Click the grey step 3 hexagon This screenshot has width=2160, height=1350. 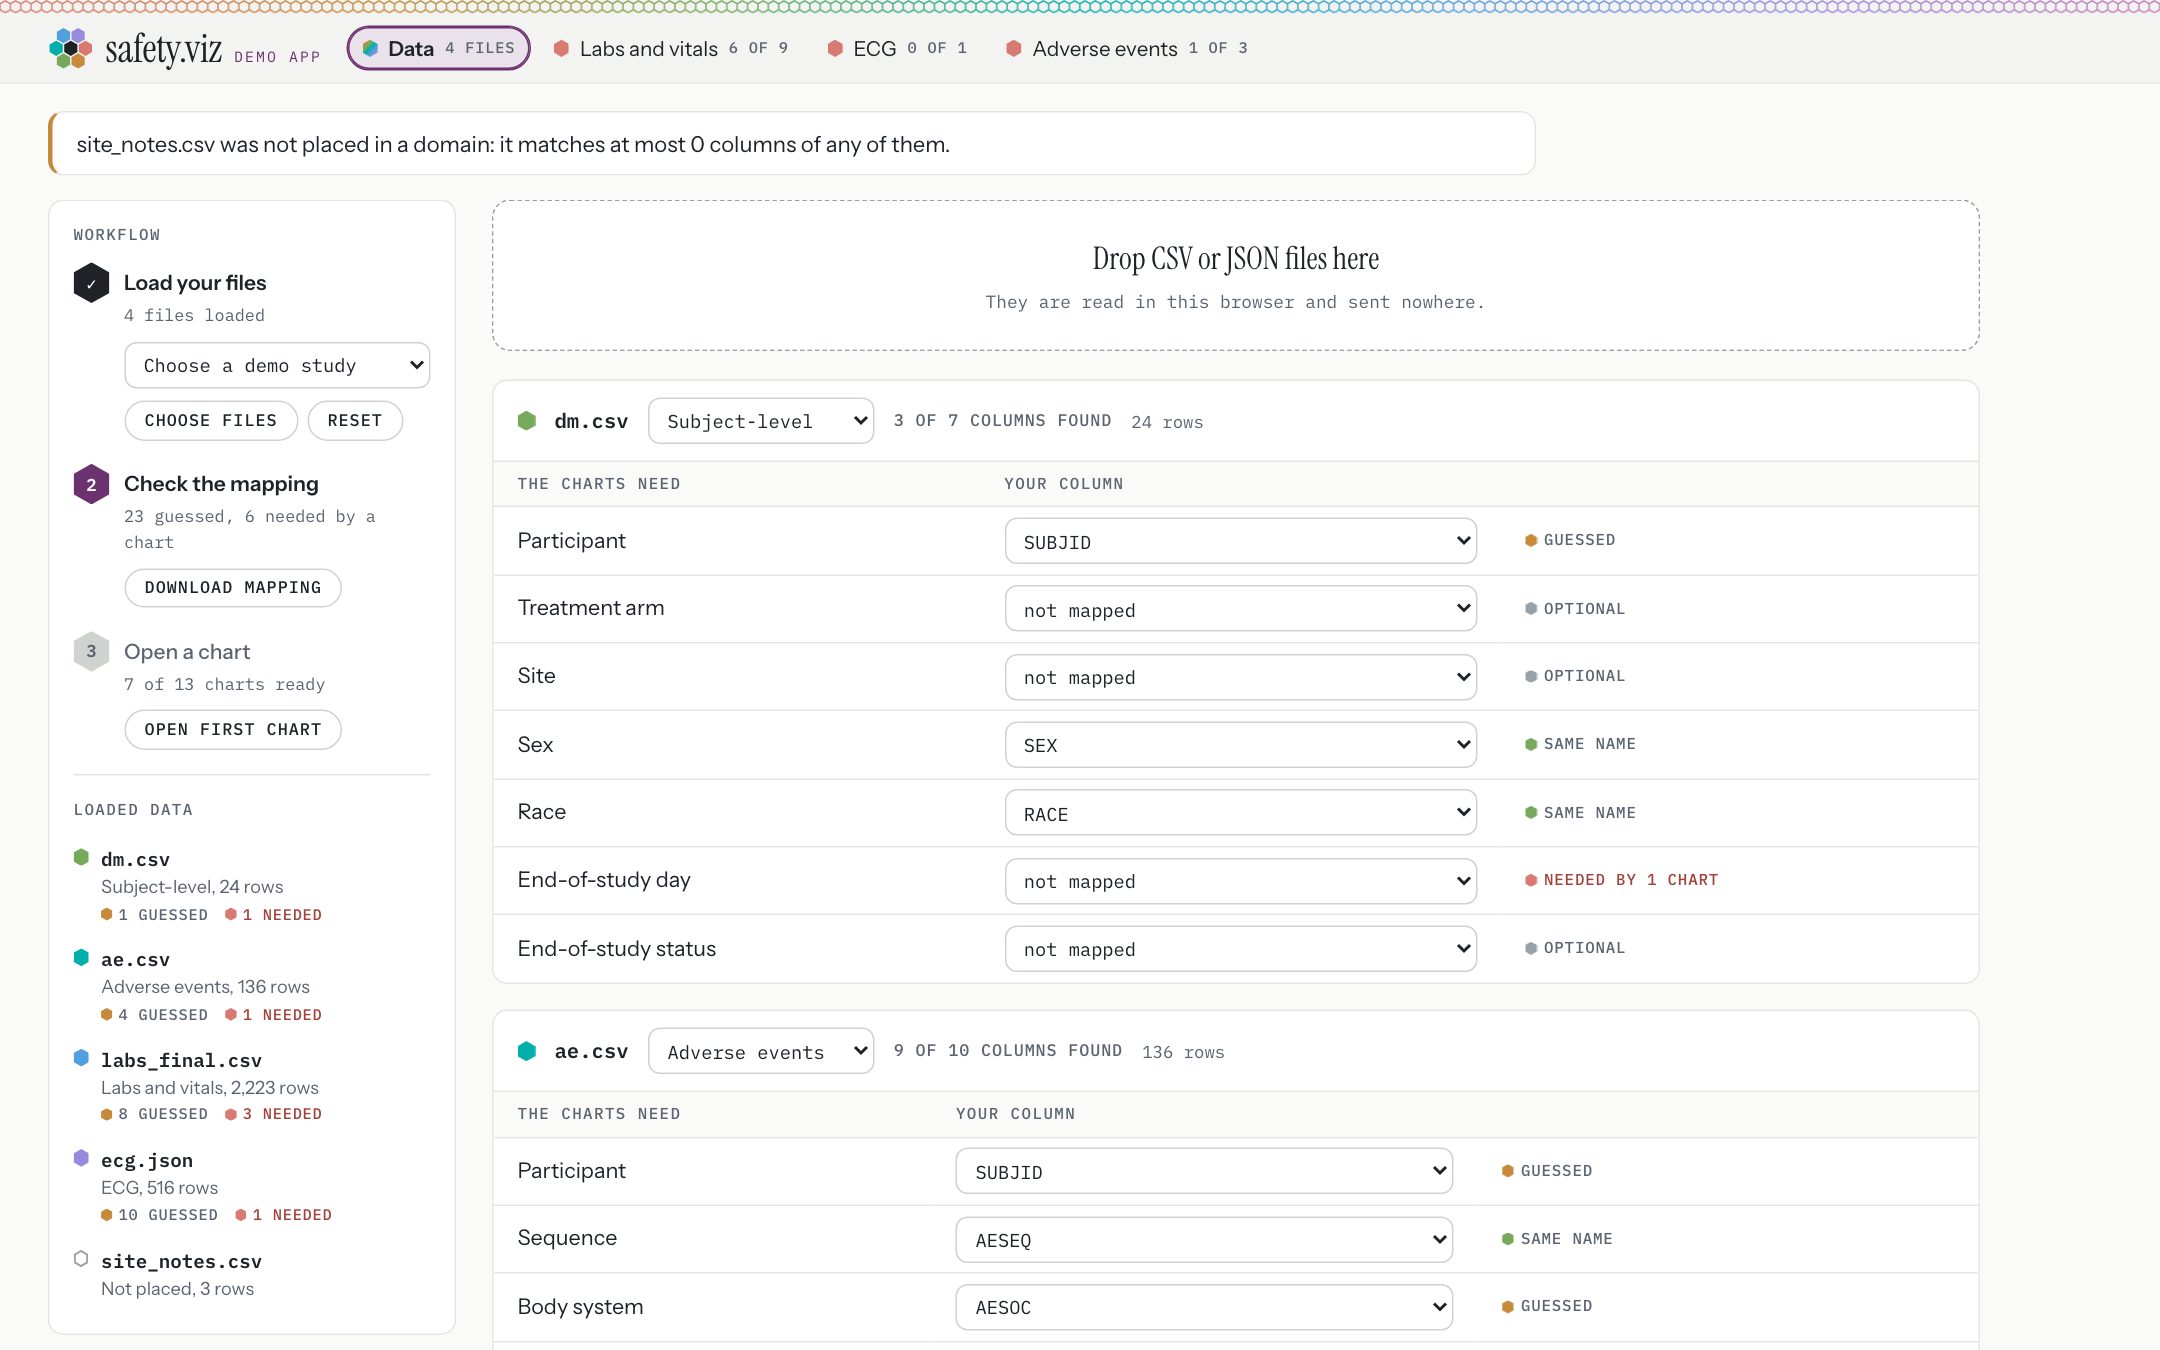(x=91, y=651)
